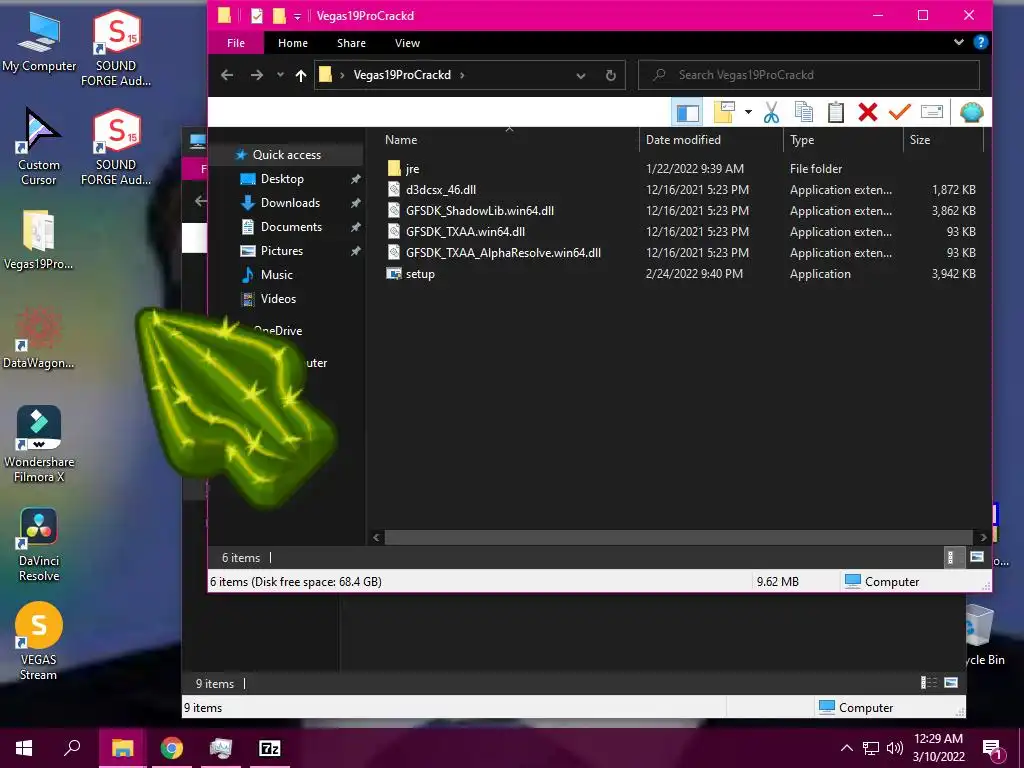Open Pictures in navigation pane

tap(281, 251)
